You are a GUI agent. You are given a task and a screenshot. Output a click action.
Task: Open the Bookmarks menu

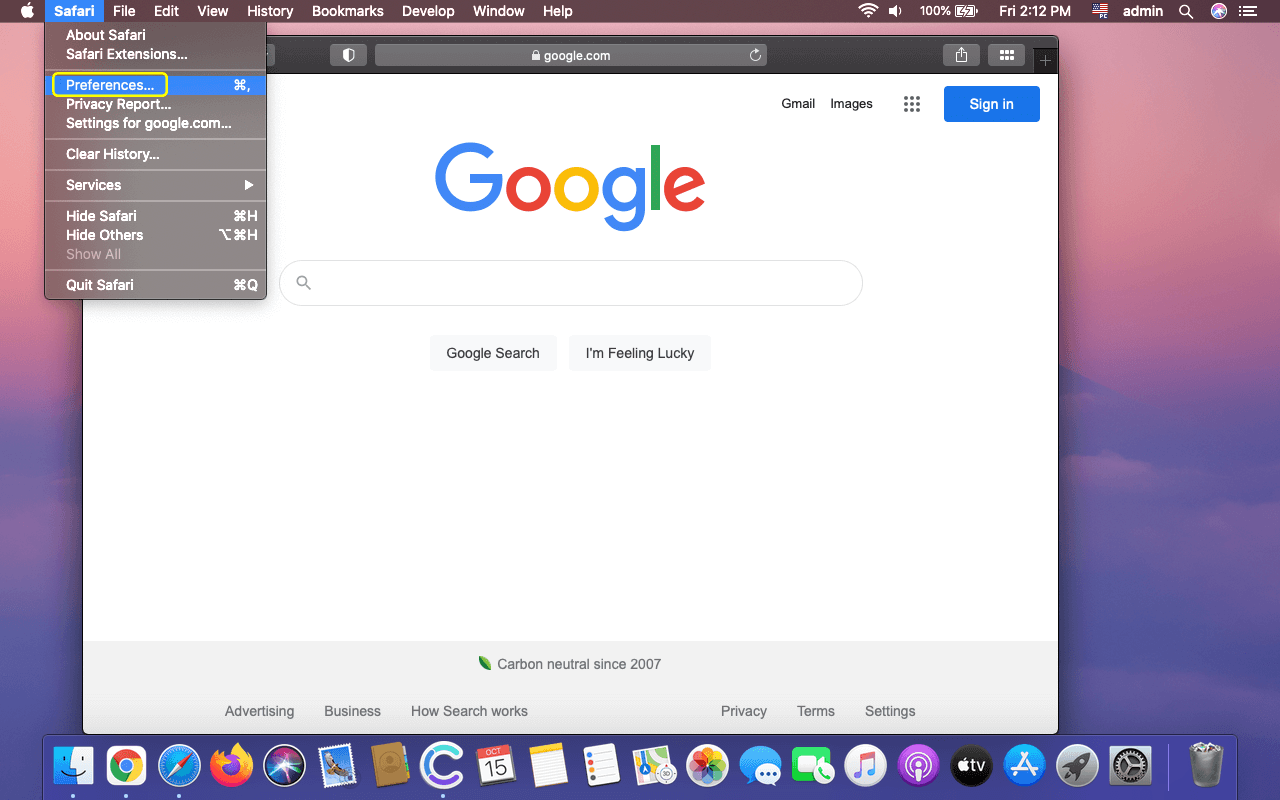[x=347, y=11]
